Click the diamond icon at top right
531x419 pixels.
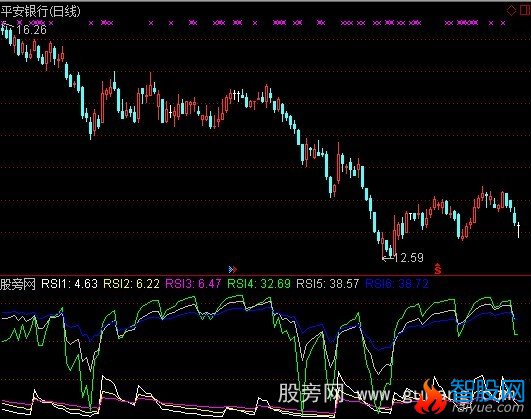click(511, 11)
